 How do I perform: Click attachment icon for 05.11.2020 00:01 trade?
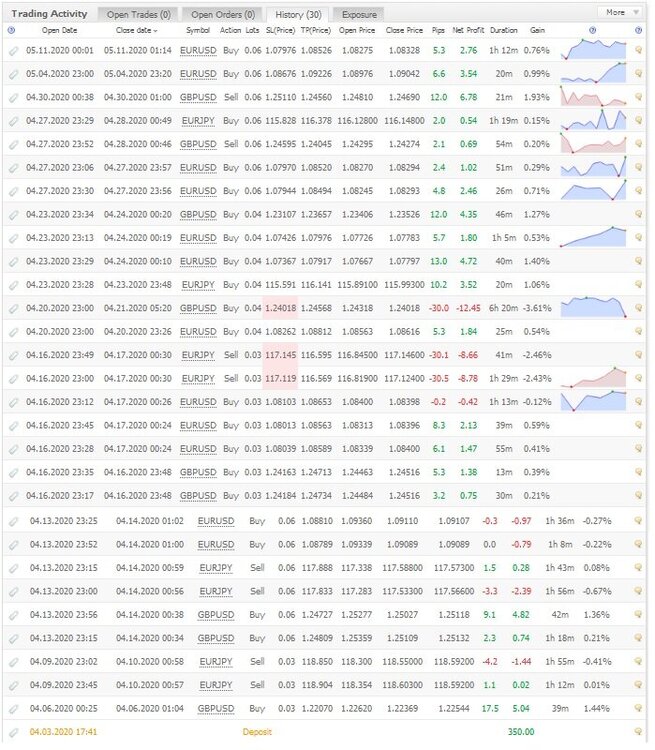14,51
